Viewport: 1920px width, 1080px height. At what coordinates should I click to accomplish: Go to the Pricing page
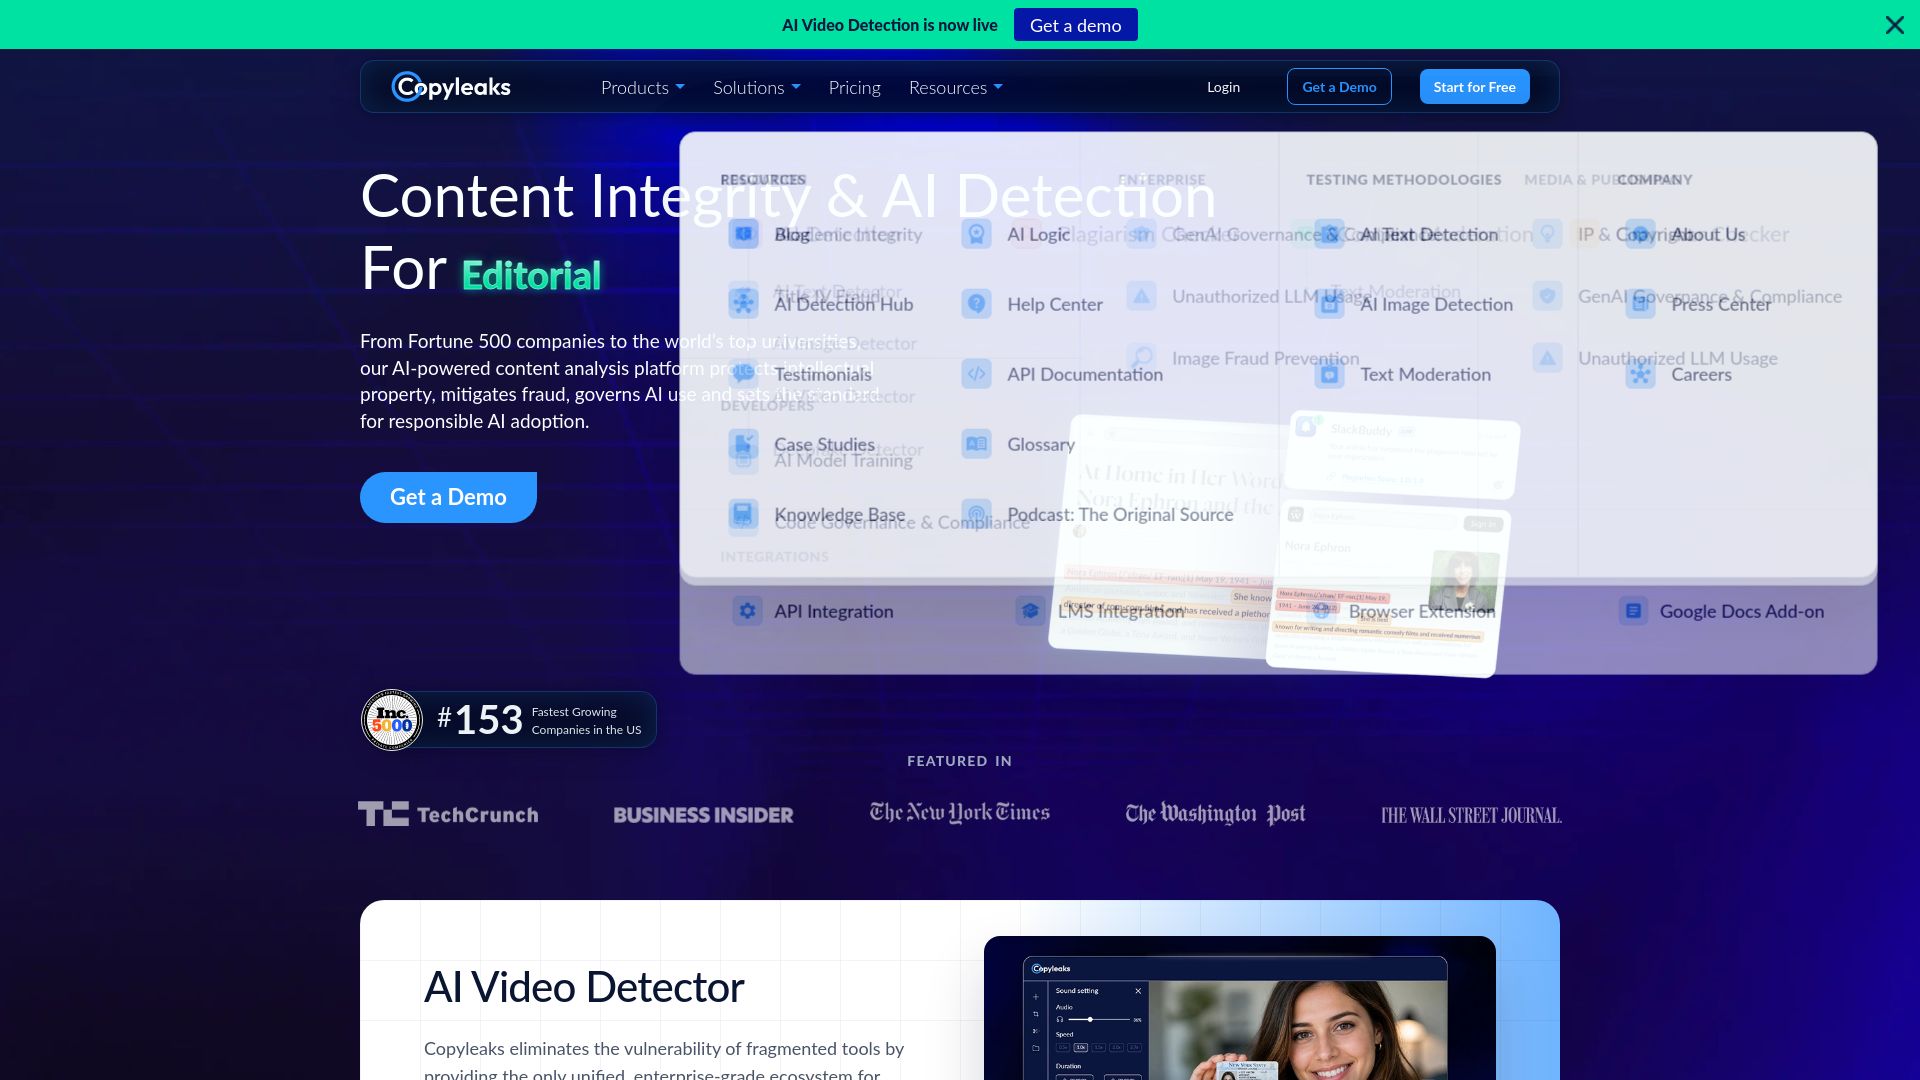click(x=854, y=88)
